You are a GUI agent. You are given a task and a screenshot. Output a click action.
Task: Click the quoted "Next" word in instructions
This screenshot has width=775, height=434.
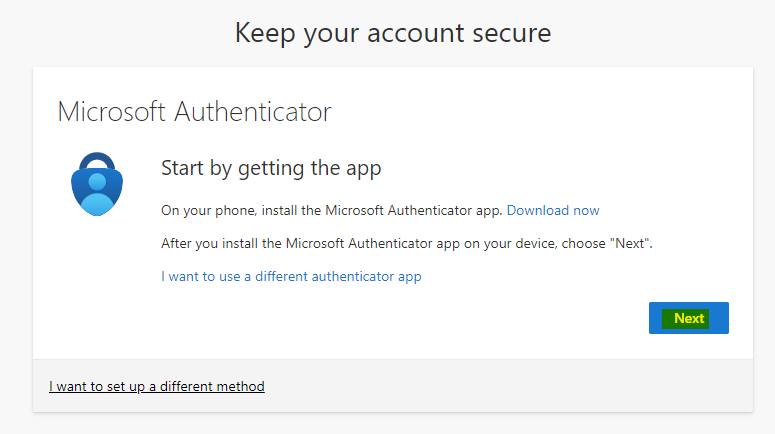tap(629, 244)
